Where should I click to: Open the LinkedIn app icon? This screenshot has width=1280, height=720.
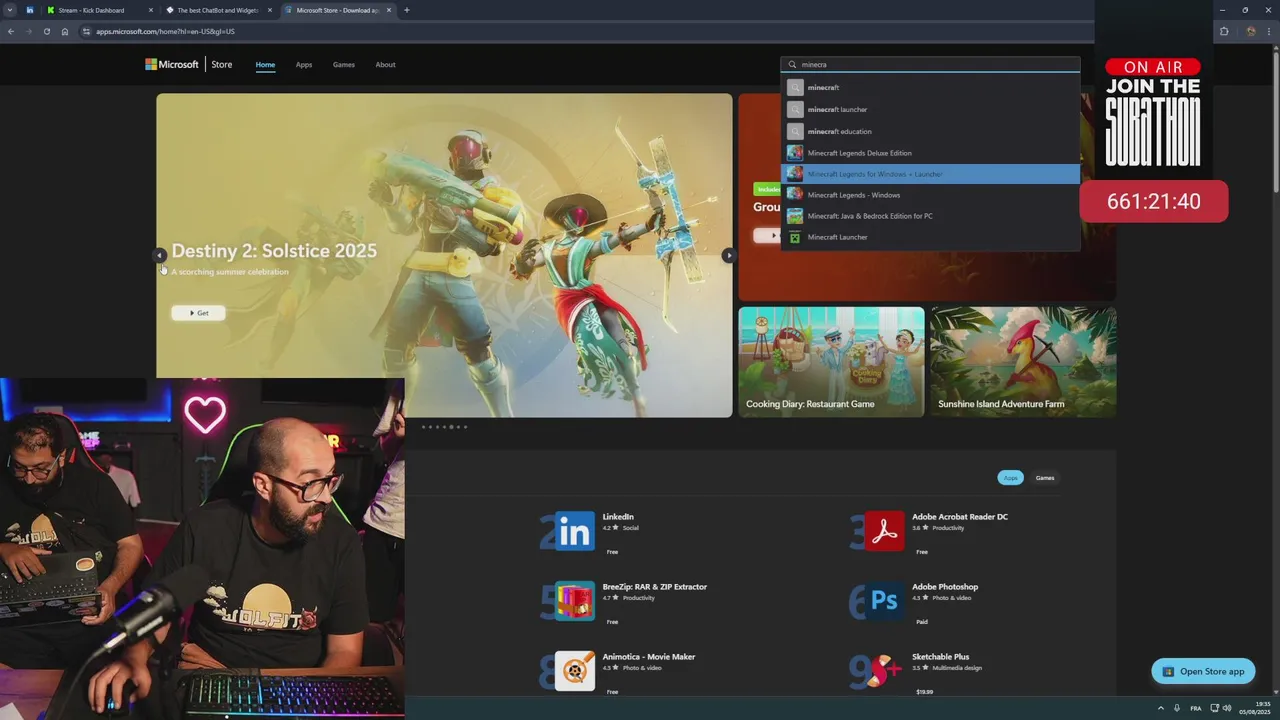(575, 531)
